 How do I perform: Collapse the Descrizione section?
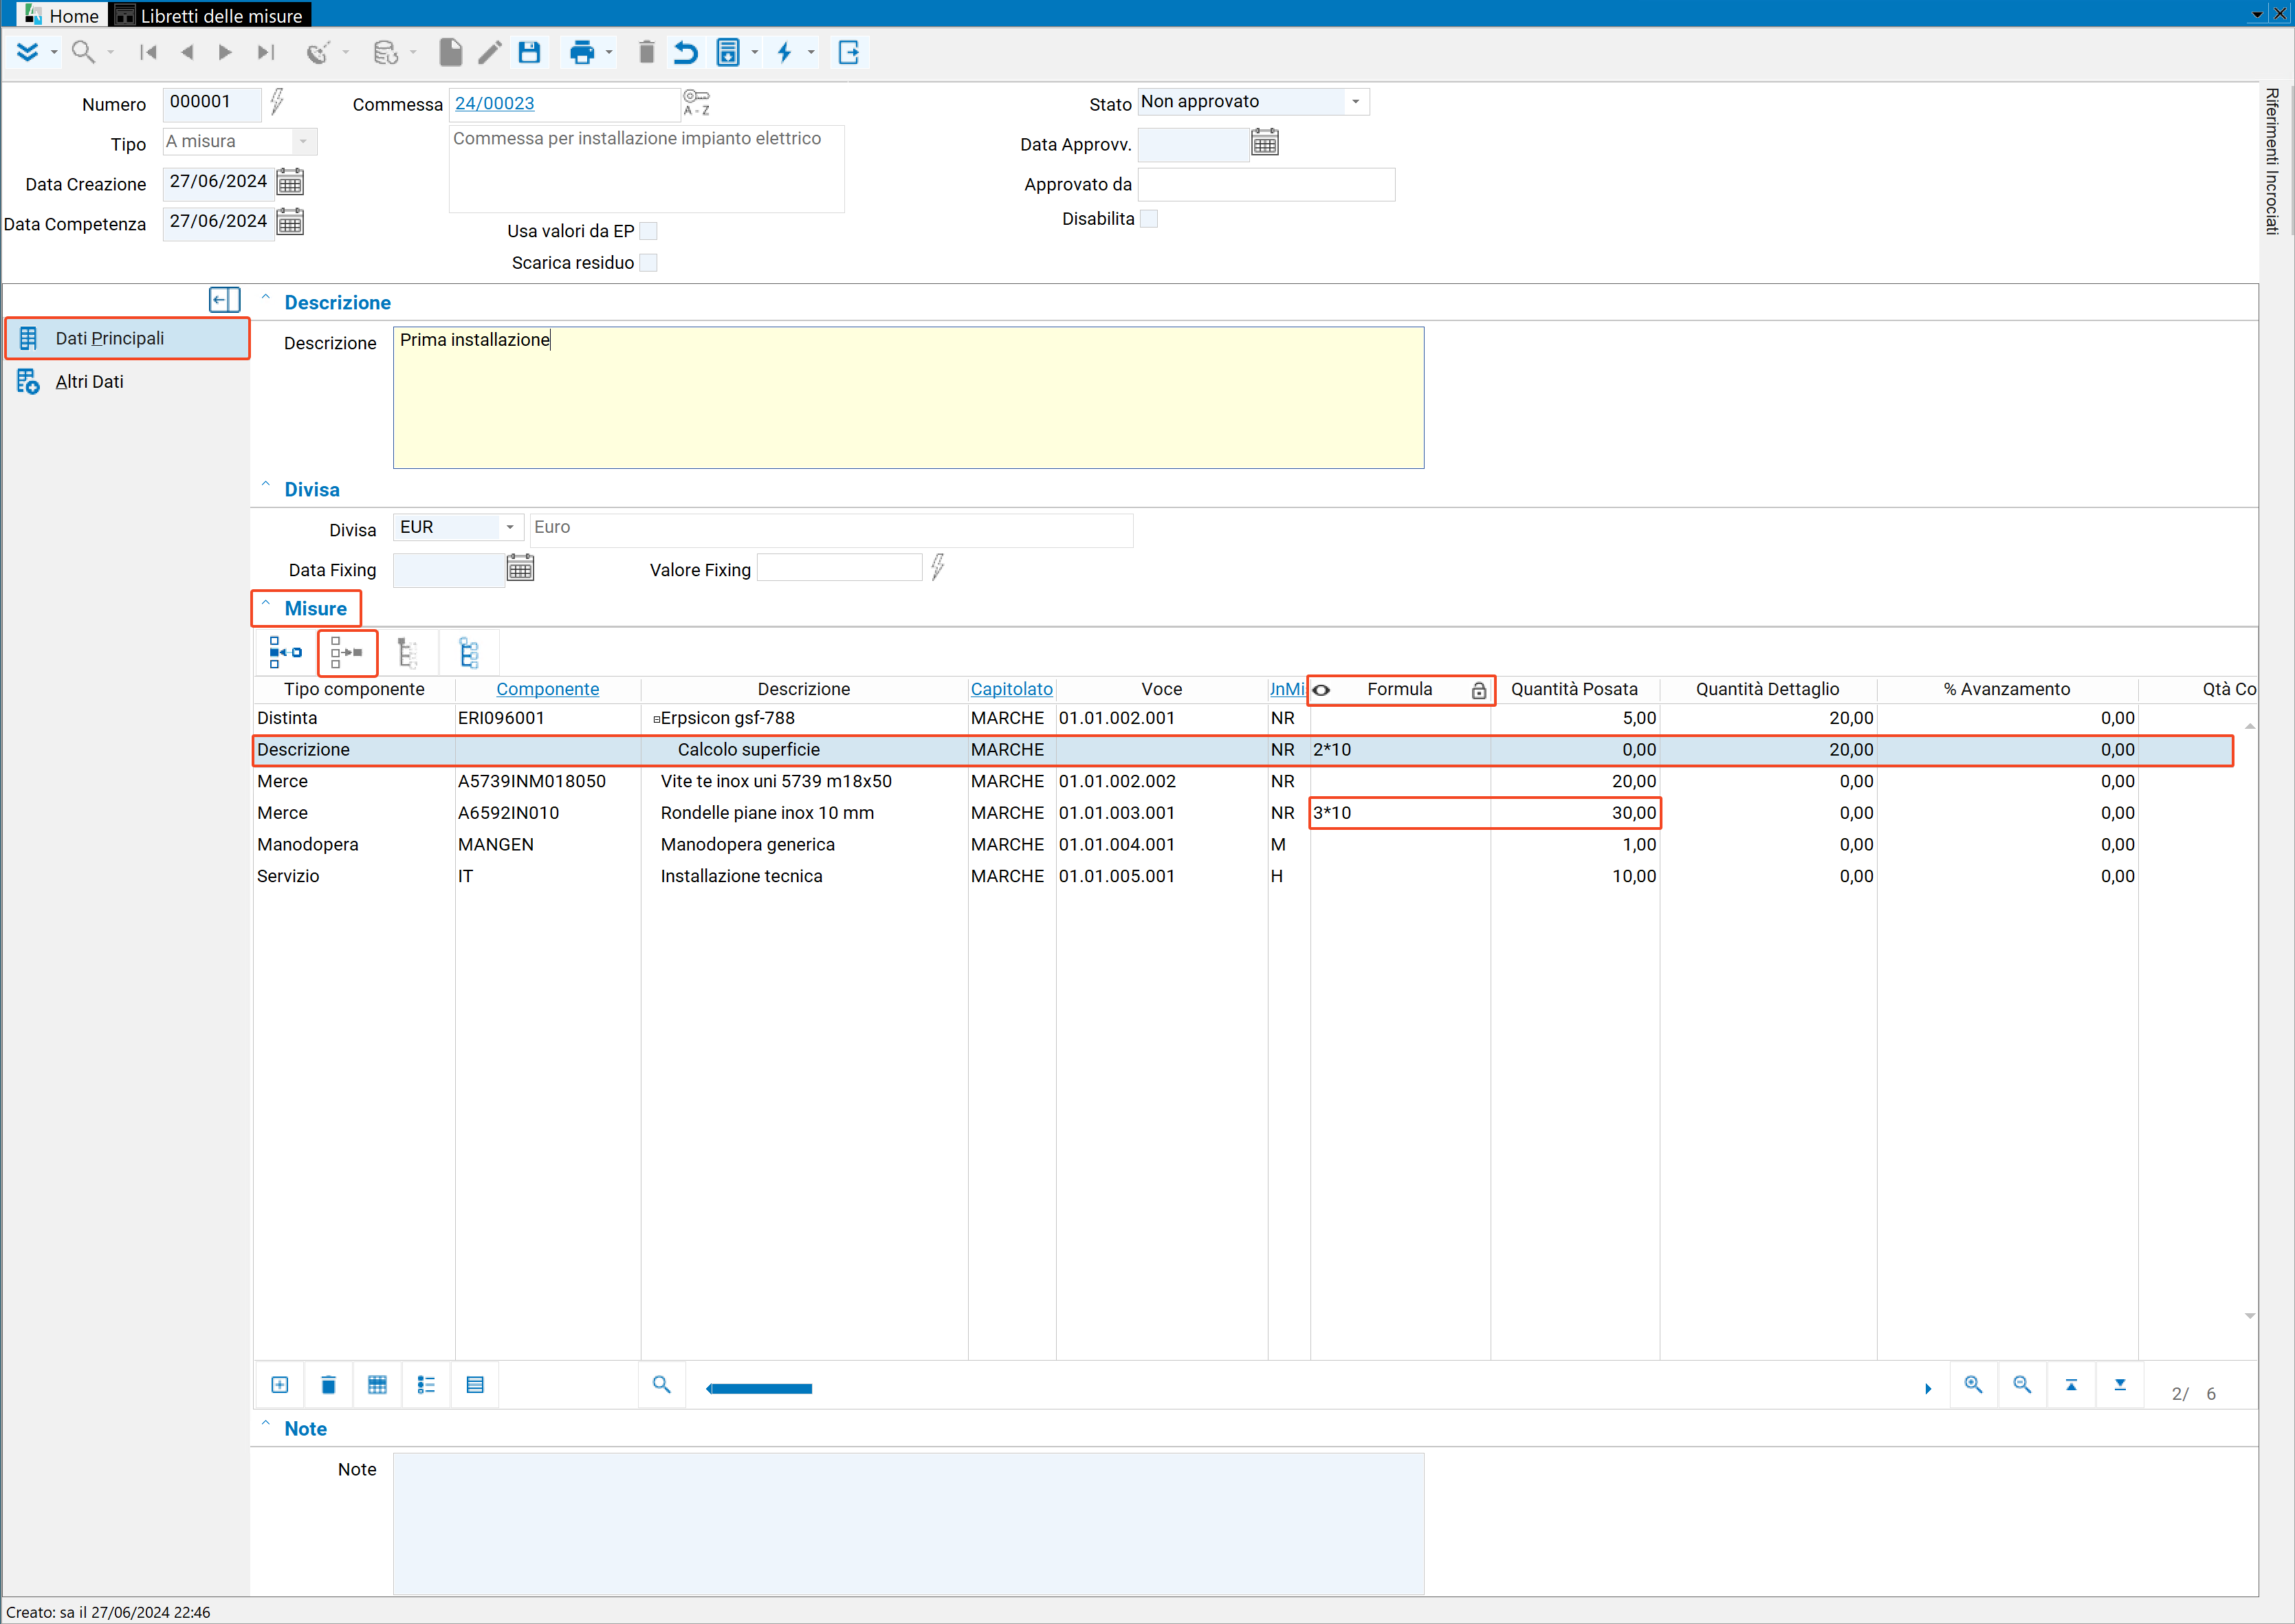pos(266,298)
